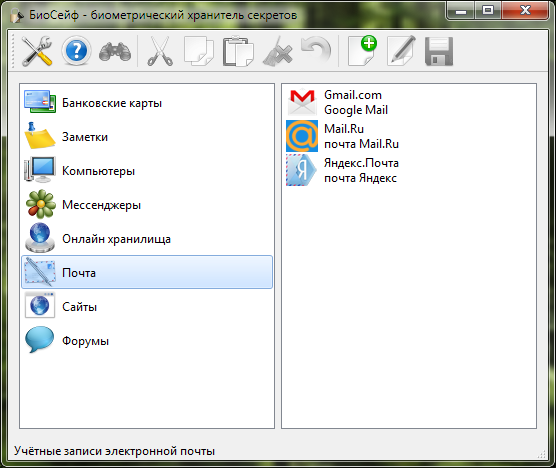Viewport: 556px width, 468px height.
Task: Click the pencil edit record icon
Action: click(401, 51)
